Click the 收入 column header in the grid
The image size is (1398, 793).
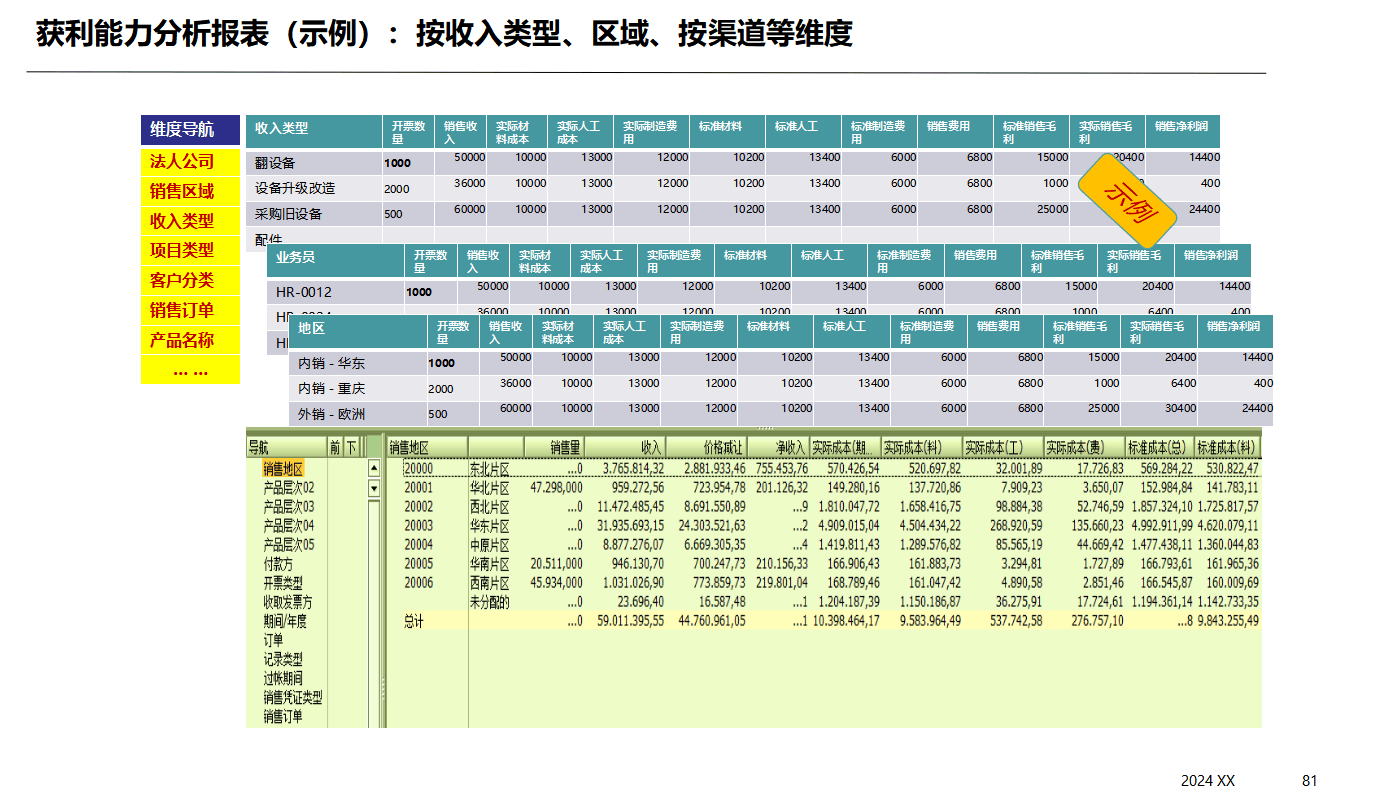point(625,448)
